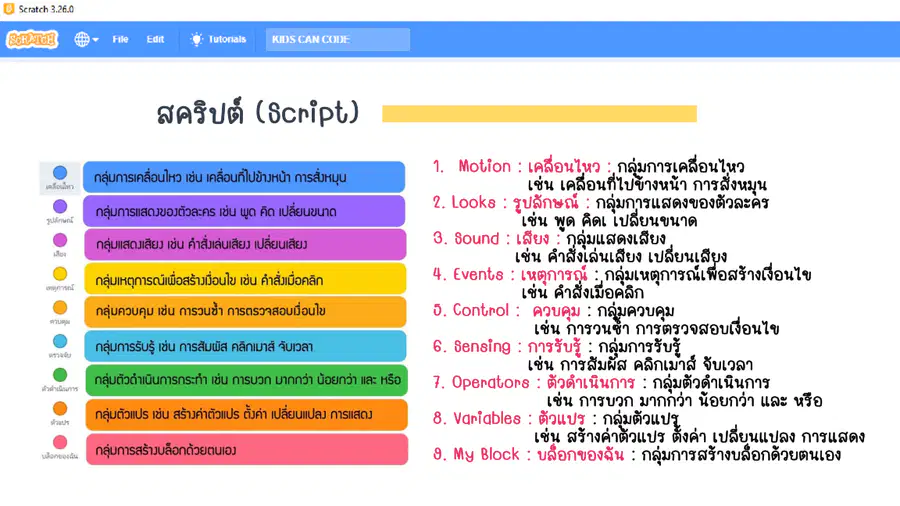
Task: Open the File menu
Action: click(121, 39)
